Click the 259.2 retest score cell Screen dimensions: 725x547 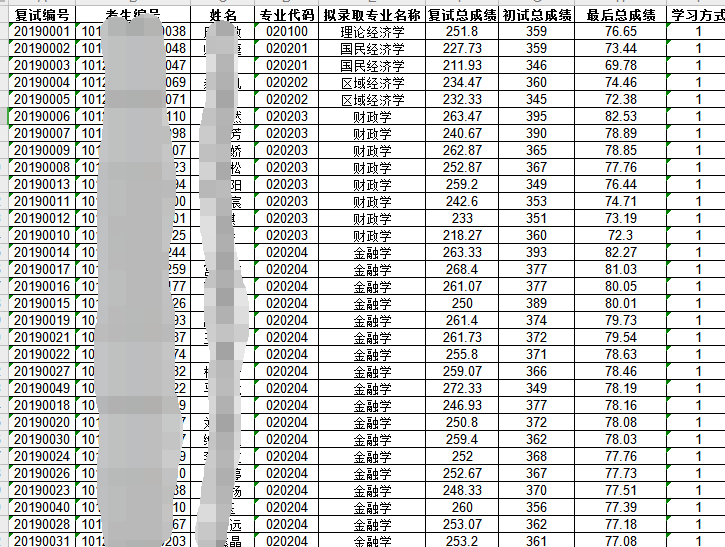[462, 184]
